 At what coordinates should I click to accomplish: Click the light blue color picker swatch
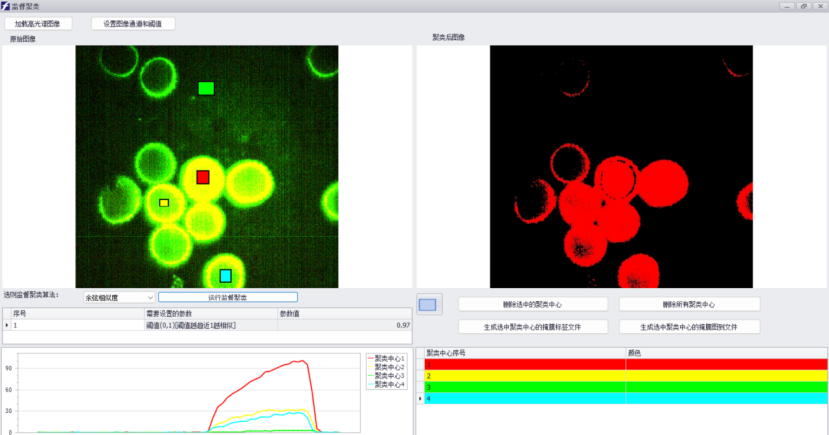[x=428, y=304]
